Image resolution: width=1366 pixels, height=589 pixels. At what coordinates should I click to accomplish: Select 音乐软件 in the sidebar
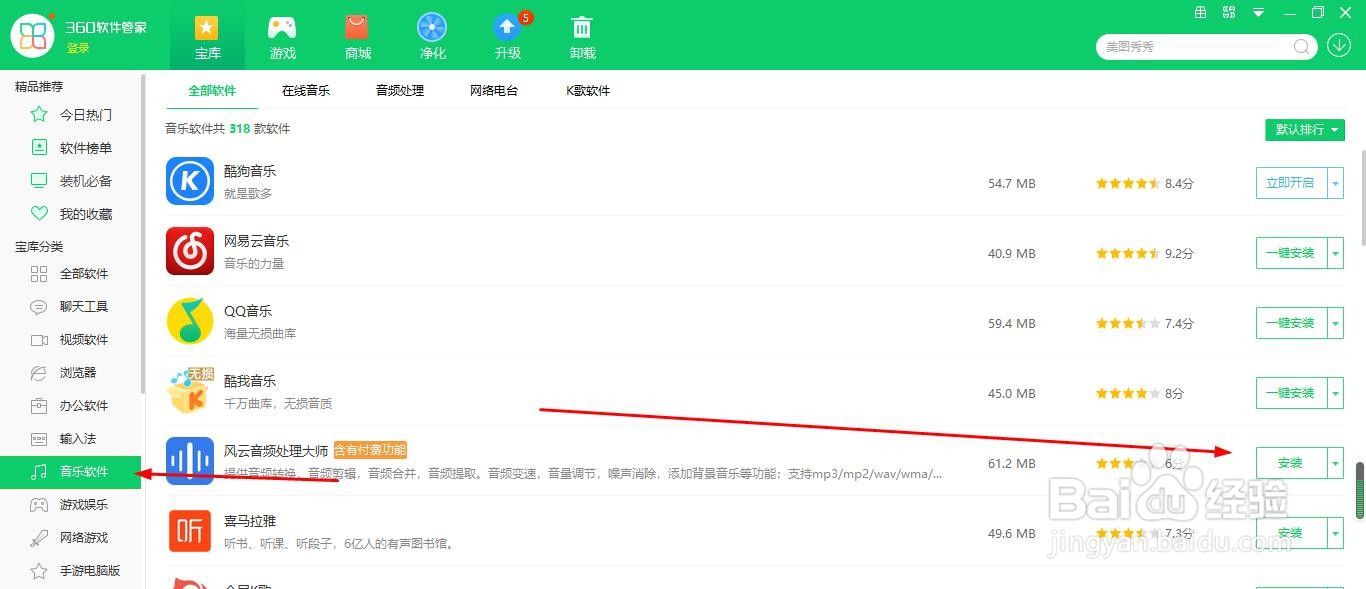72,471
